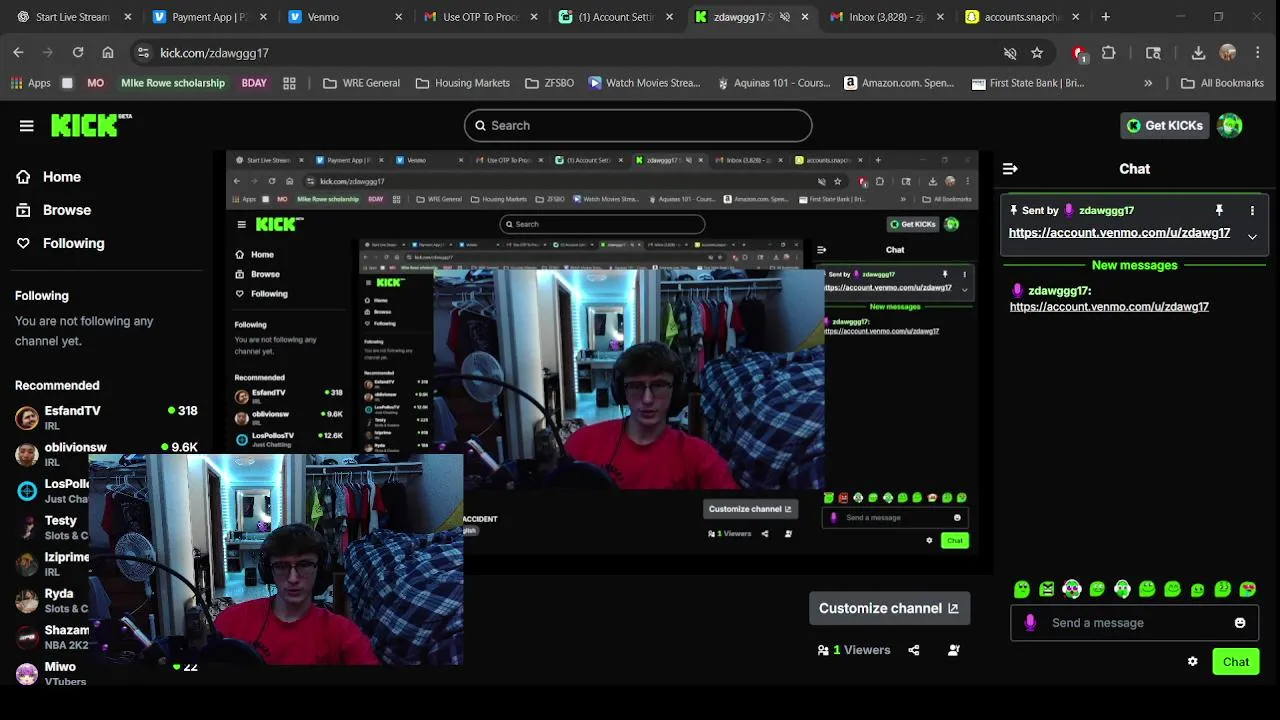This screenshot has width=1280, height=720.
Task: Click the Get KICKs button
Action: [x=1164, y=125]
